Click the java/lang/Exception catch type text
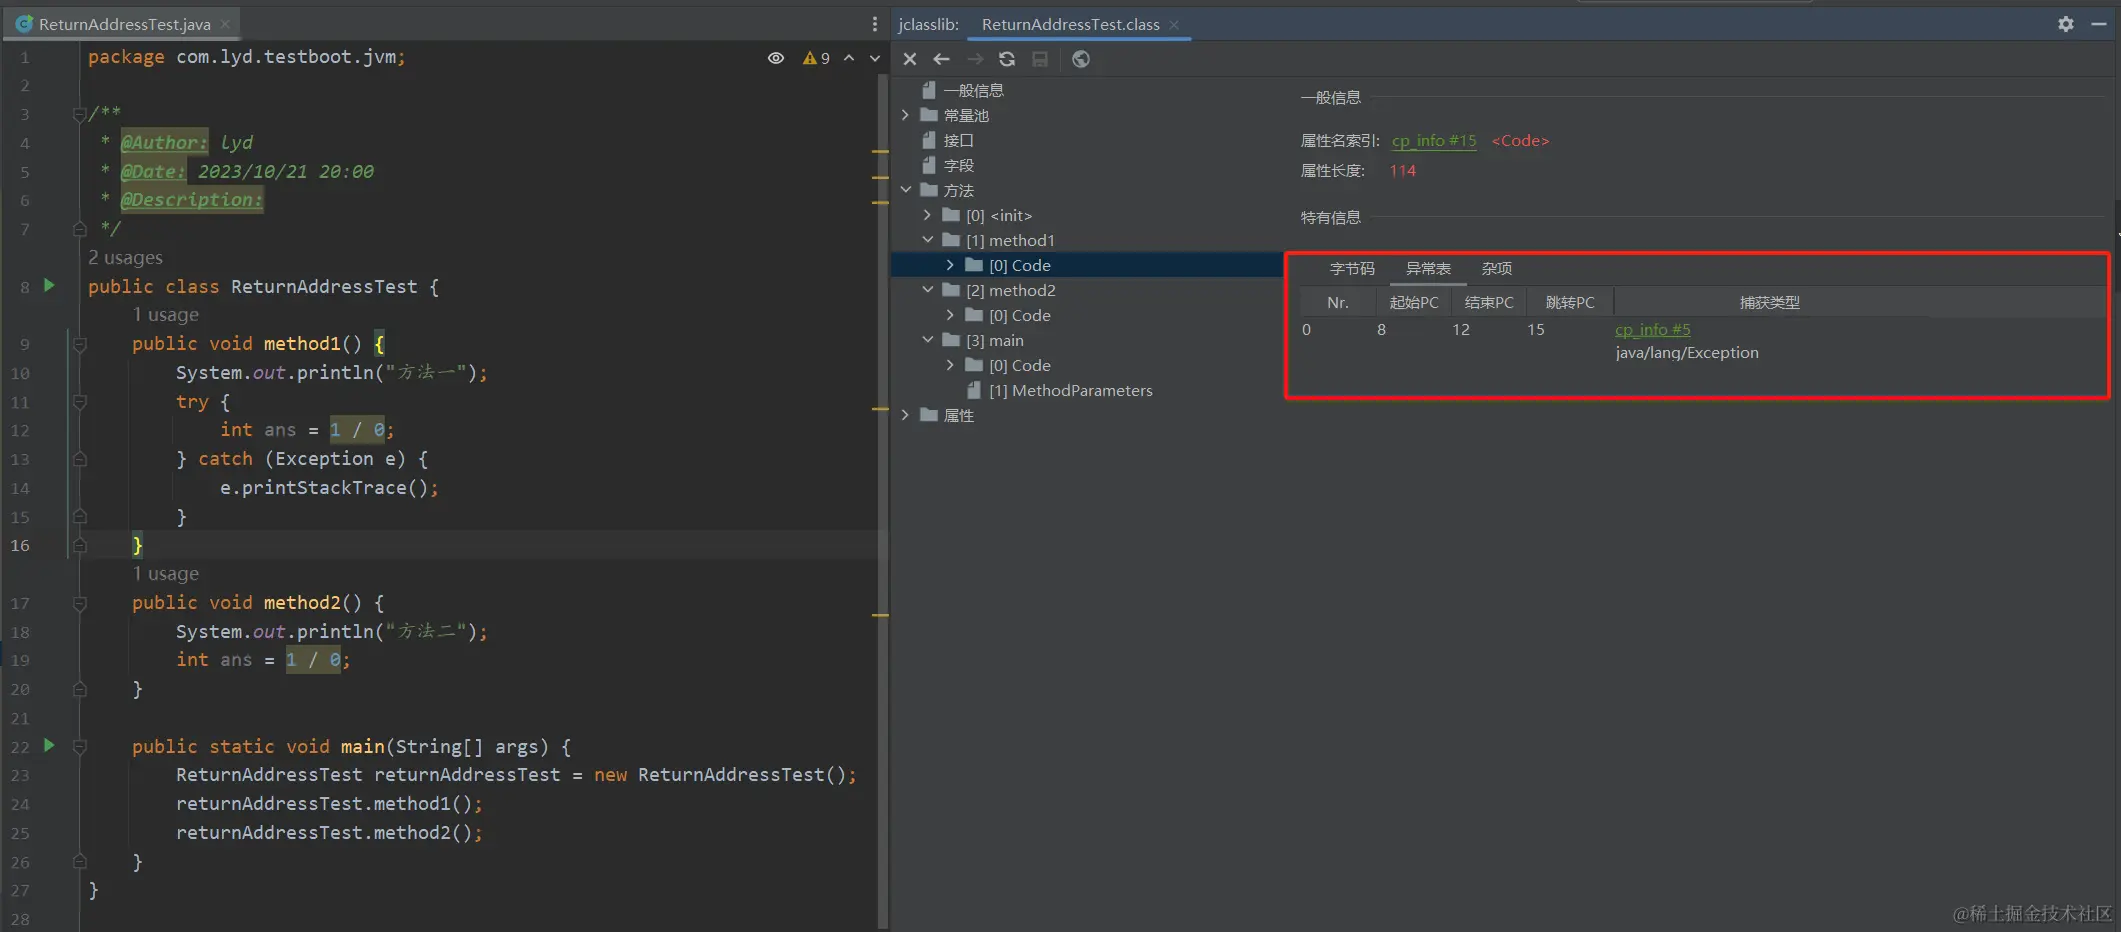2121x932 pixels. pos(1687,352)
